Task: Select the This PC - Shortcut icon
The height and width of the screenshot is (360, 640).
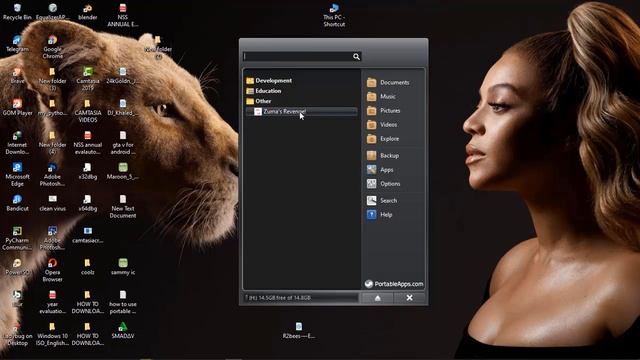Action: (334, 15)
